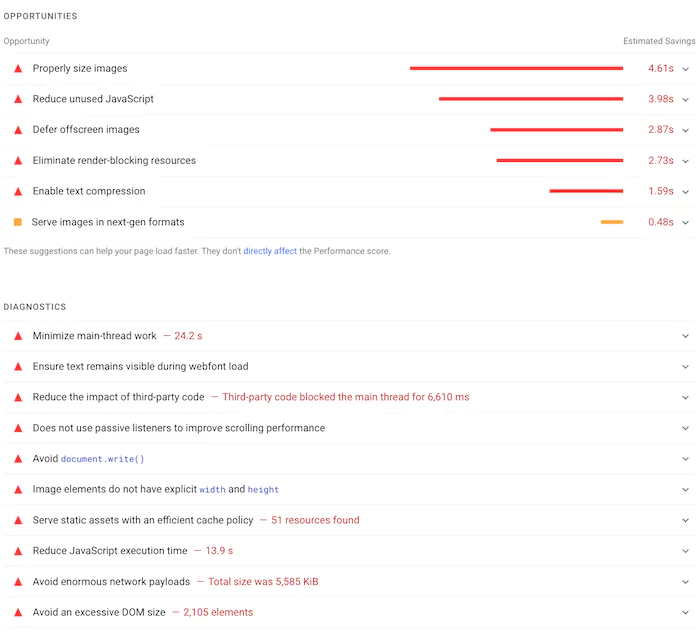
Task: Click the red savings bar for Reduce unused JavaScript
Action: click(530, 99)
